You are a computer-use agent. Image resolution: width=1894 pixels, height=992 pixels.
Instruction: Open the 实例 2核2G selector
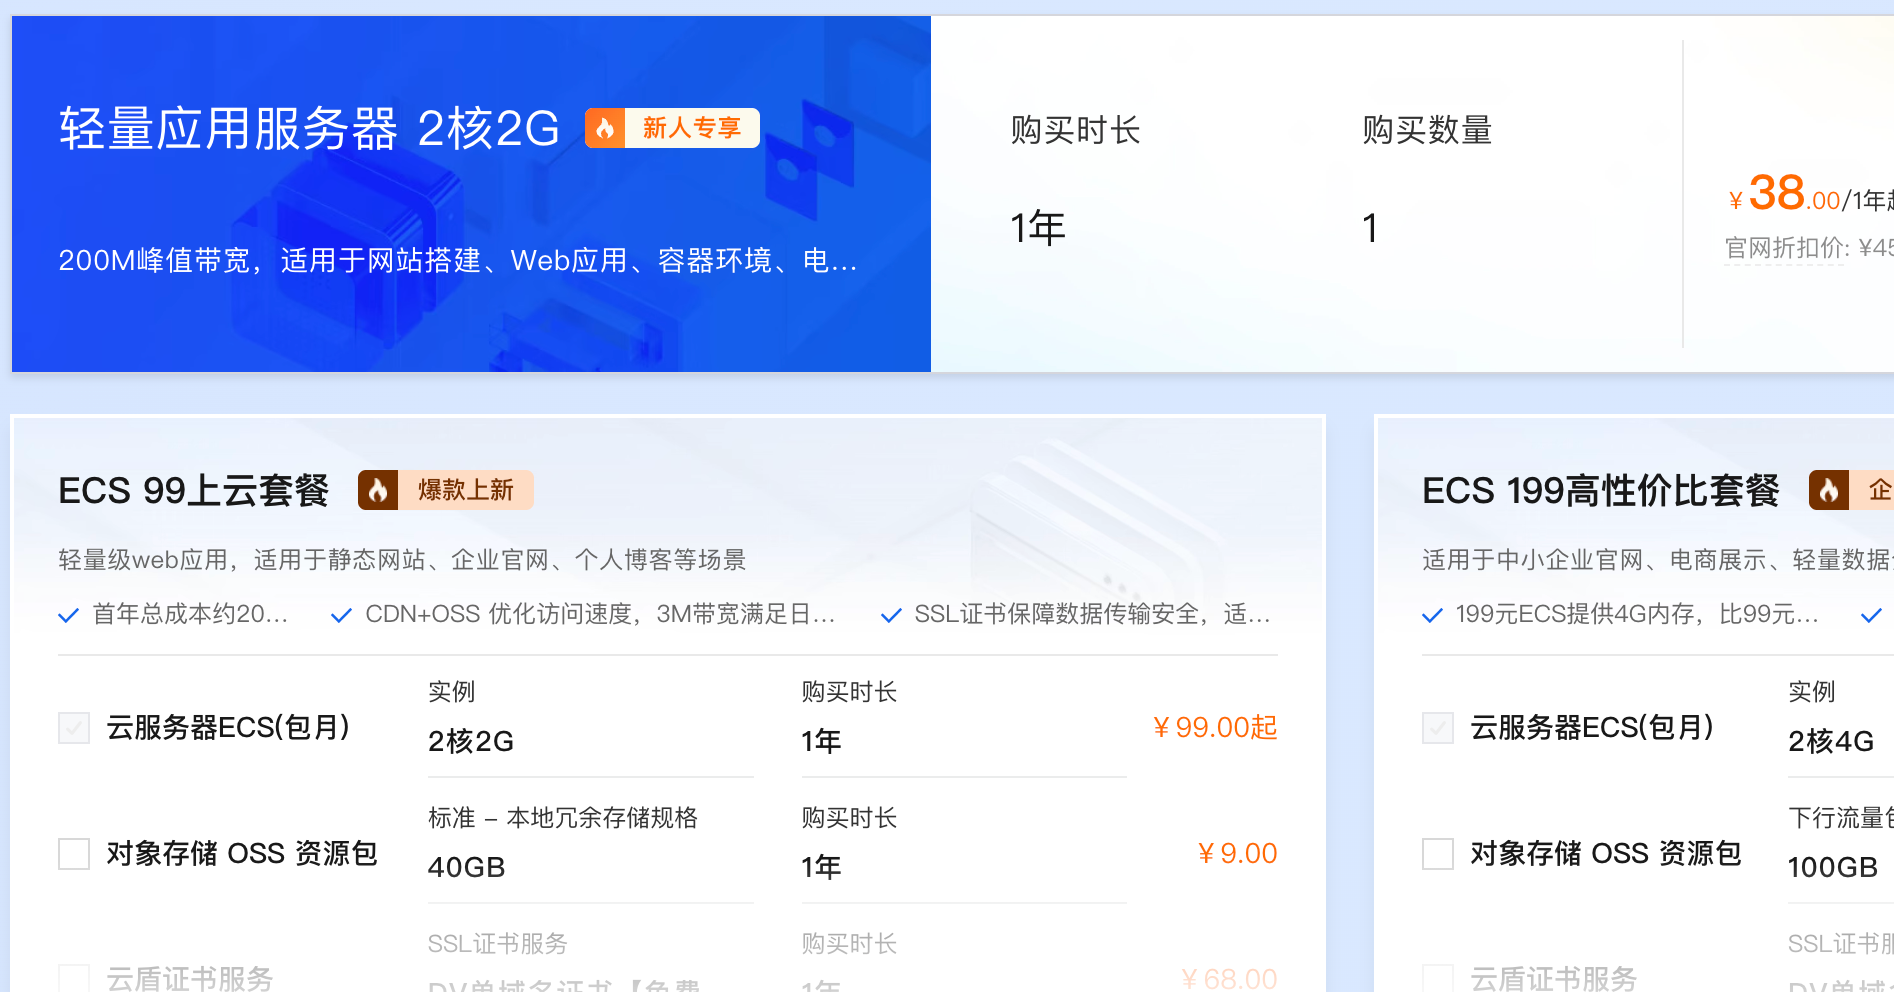(470, 741)
